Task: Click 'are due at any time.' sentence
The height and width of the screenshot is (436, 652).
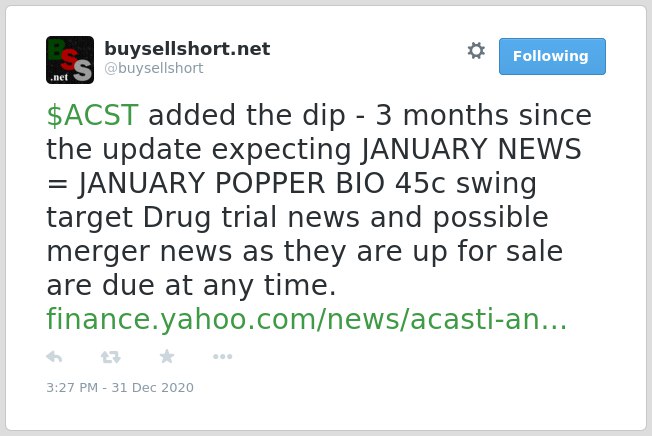Action: point(191,286)
